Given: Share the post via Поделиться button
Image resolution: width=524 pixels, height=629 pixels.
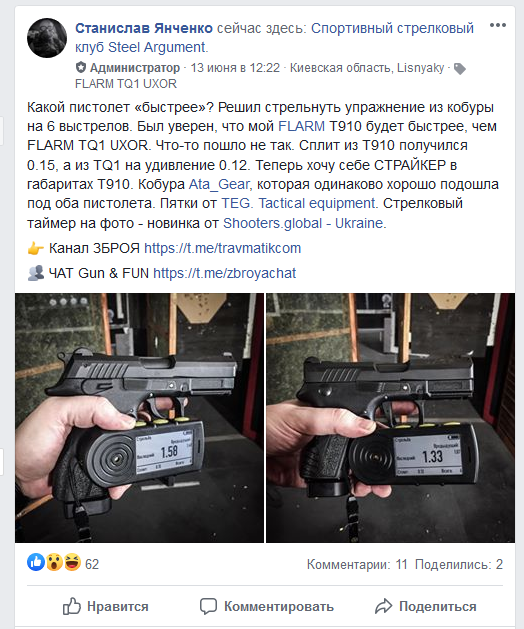Looking at the screenshot, I should (426, 606).
